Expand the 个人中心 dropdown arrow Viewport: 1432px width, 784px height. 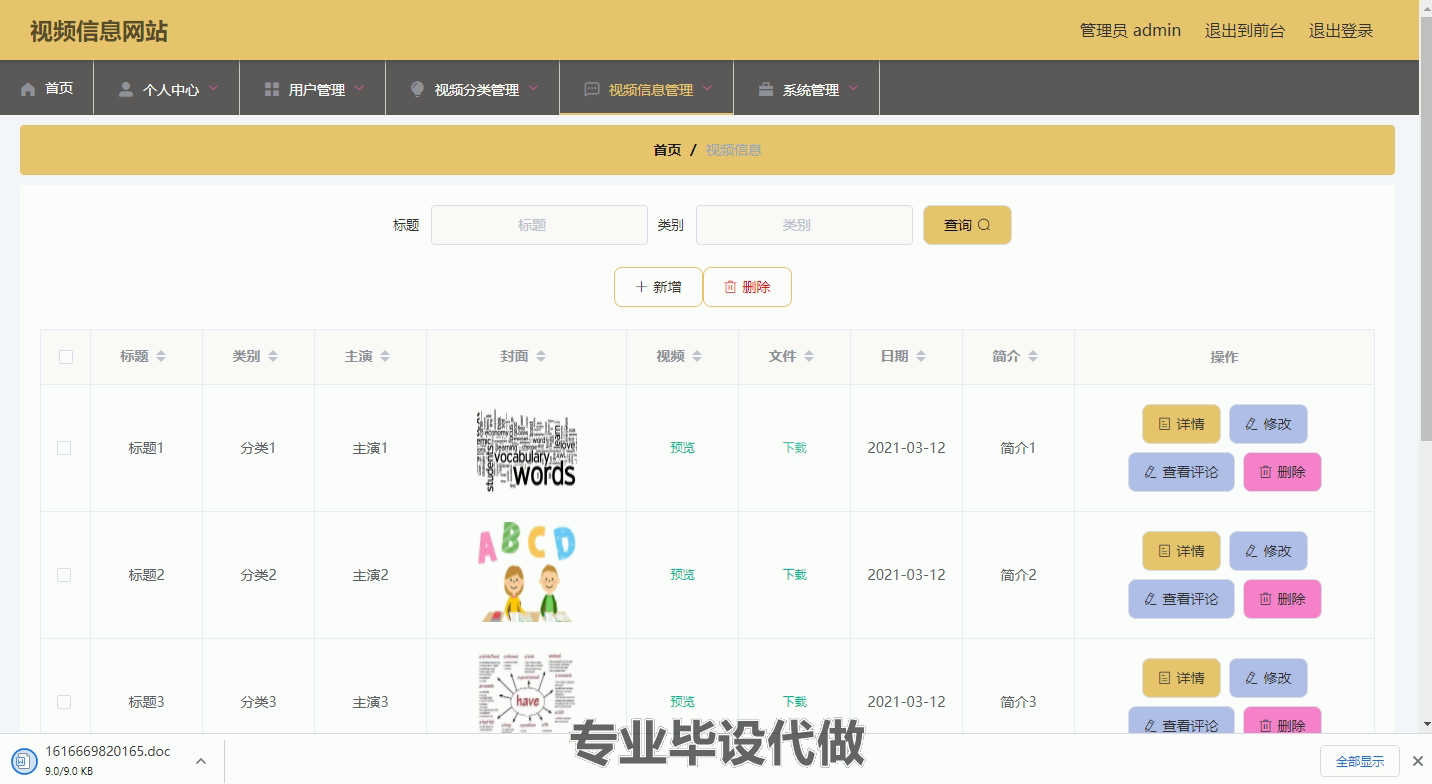pyautogui.click(x=214, y=88)
